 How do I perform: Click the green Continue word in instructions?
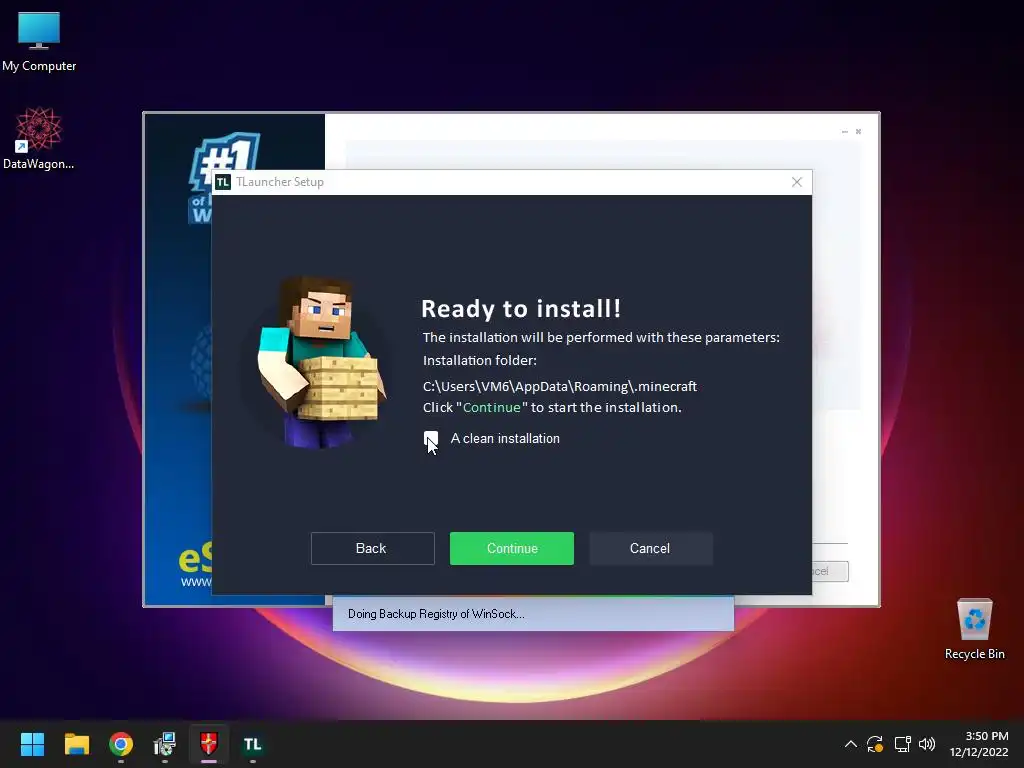(492, 408)
